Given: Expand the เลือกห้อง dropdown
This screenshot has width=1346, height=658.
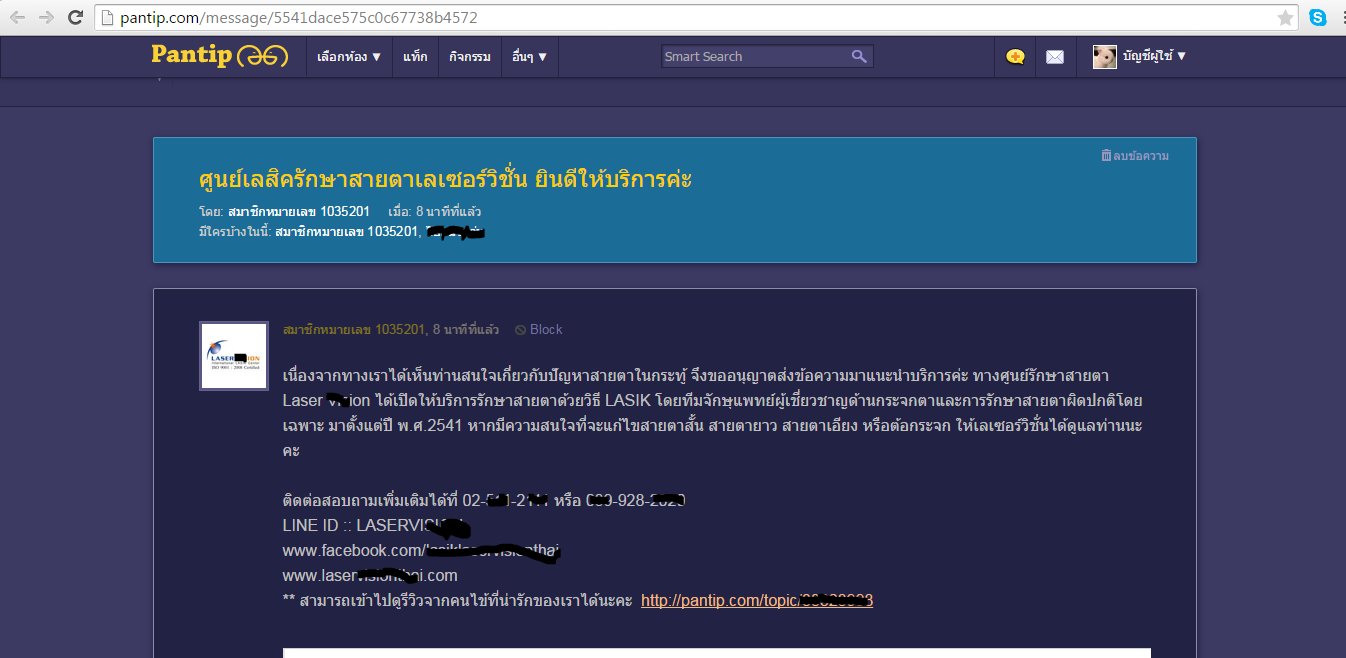Looking at the screenshot, I should [x=349, y=57].
